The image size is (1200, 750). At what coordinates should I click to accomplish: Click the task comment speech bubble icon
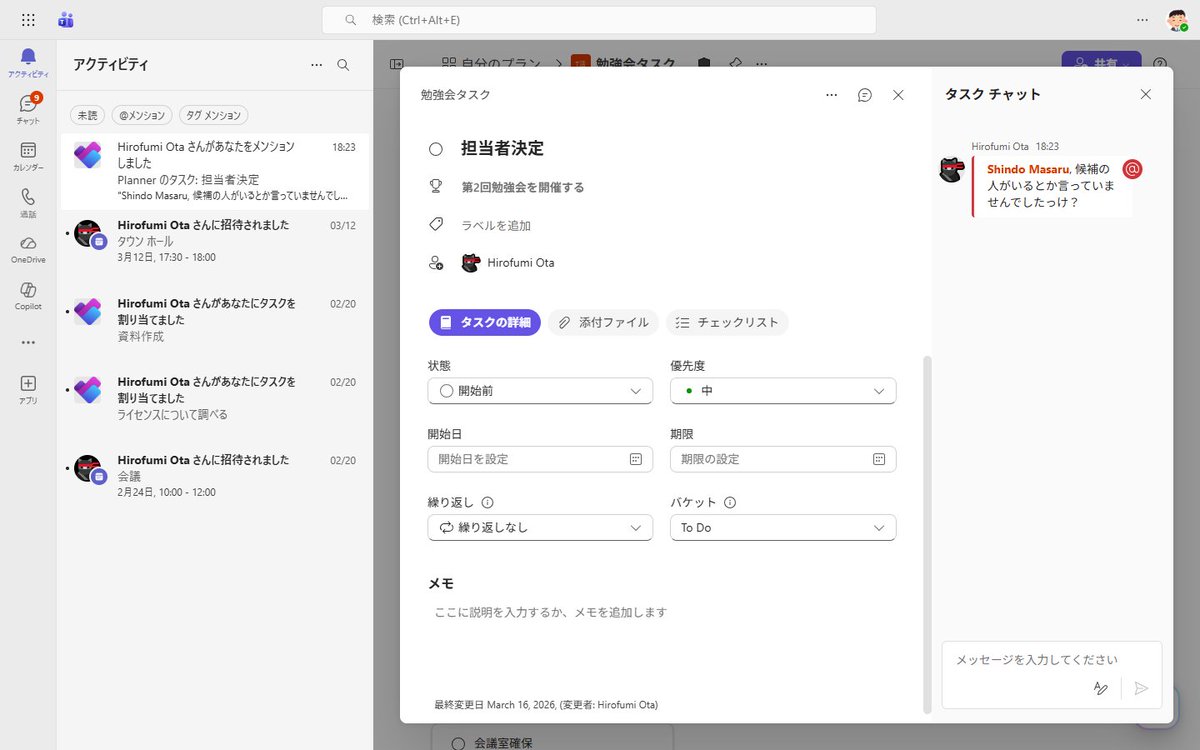(x=864, y=94)
